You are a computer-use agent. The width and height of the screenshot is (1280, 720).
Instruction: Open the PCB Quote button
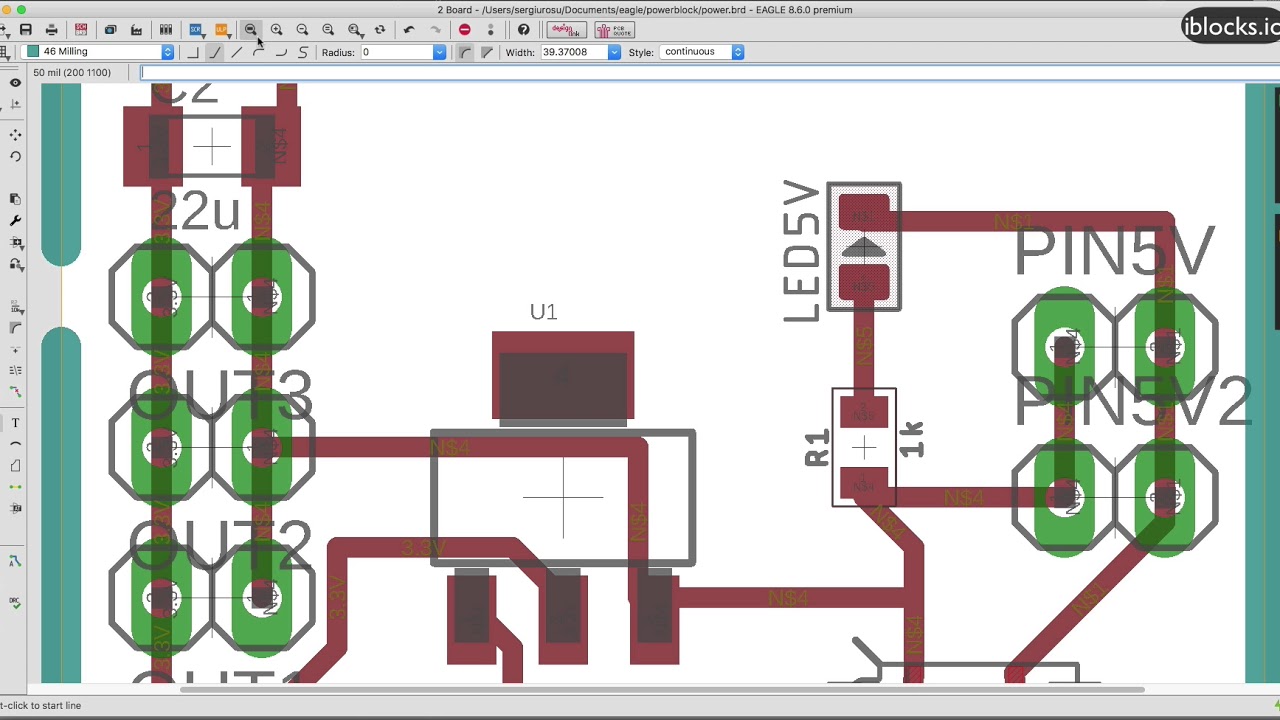pos(614,30)
